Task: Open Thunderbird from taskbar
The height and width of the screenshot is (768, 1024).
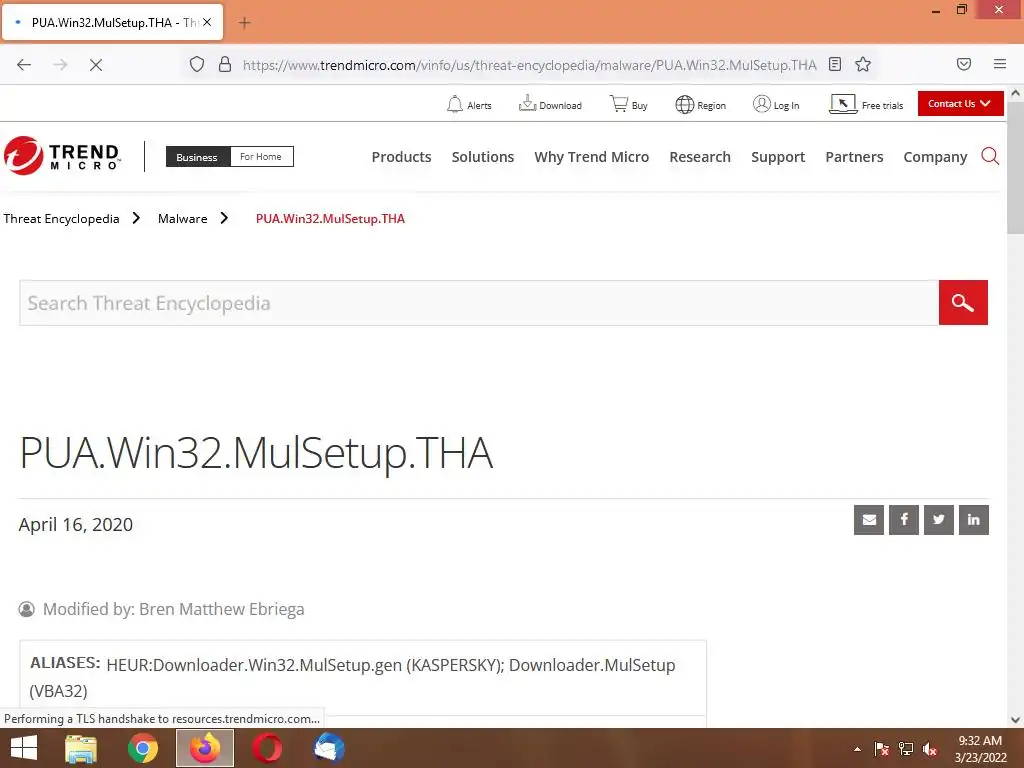Action: (x=329, y=748)
